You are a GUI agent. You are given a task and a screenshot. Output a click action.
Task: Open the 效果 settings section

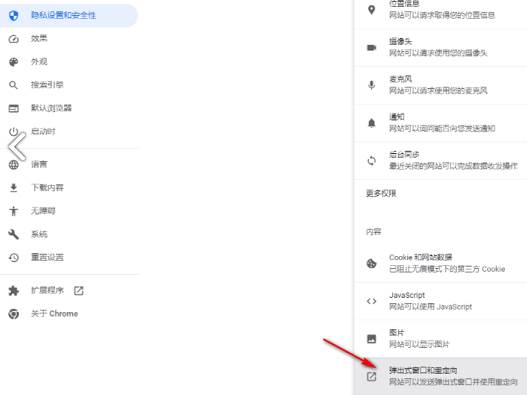click(69, 39)
